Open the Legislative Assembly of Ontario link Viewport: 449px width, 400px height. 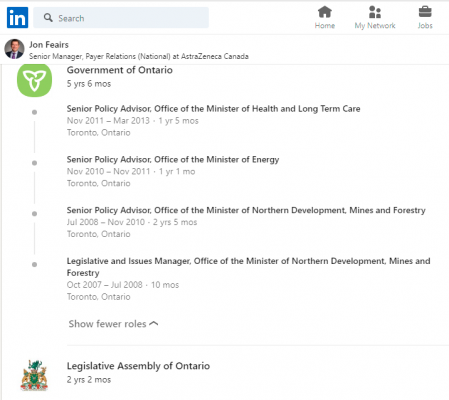[138, 366]
